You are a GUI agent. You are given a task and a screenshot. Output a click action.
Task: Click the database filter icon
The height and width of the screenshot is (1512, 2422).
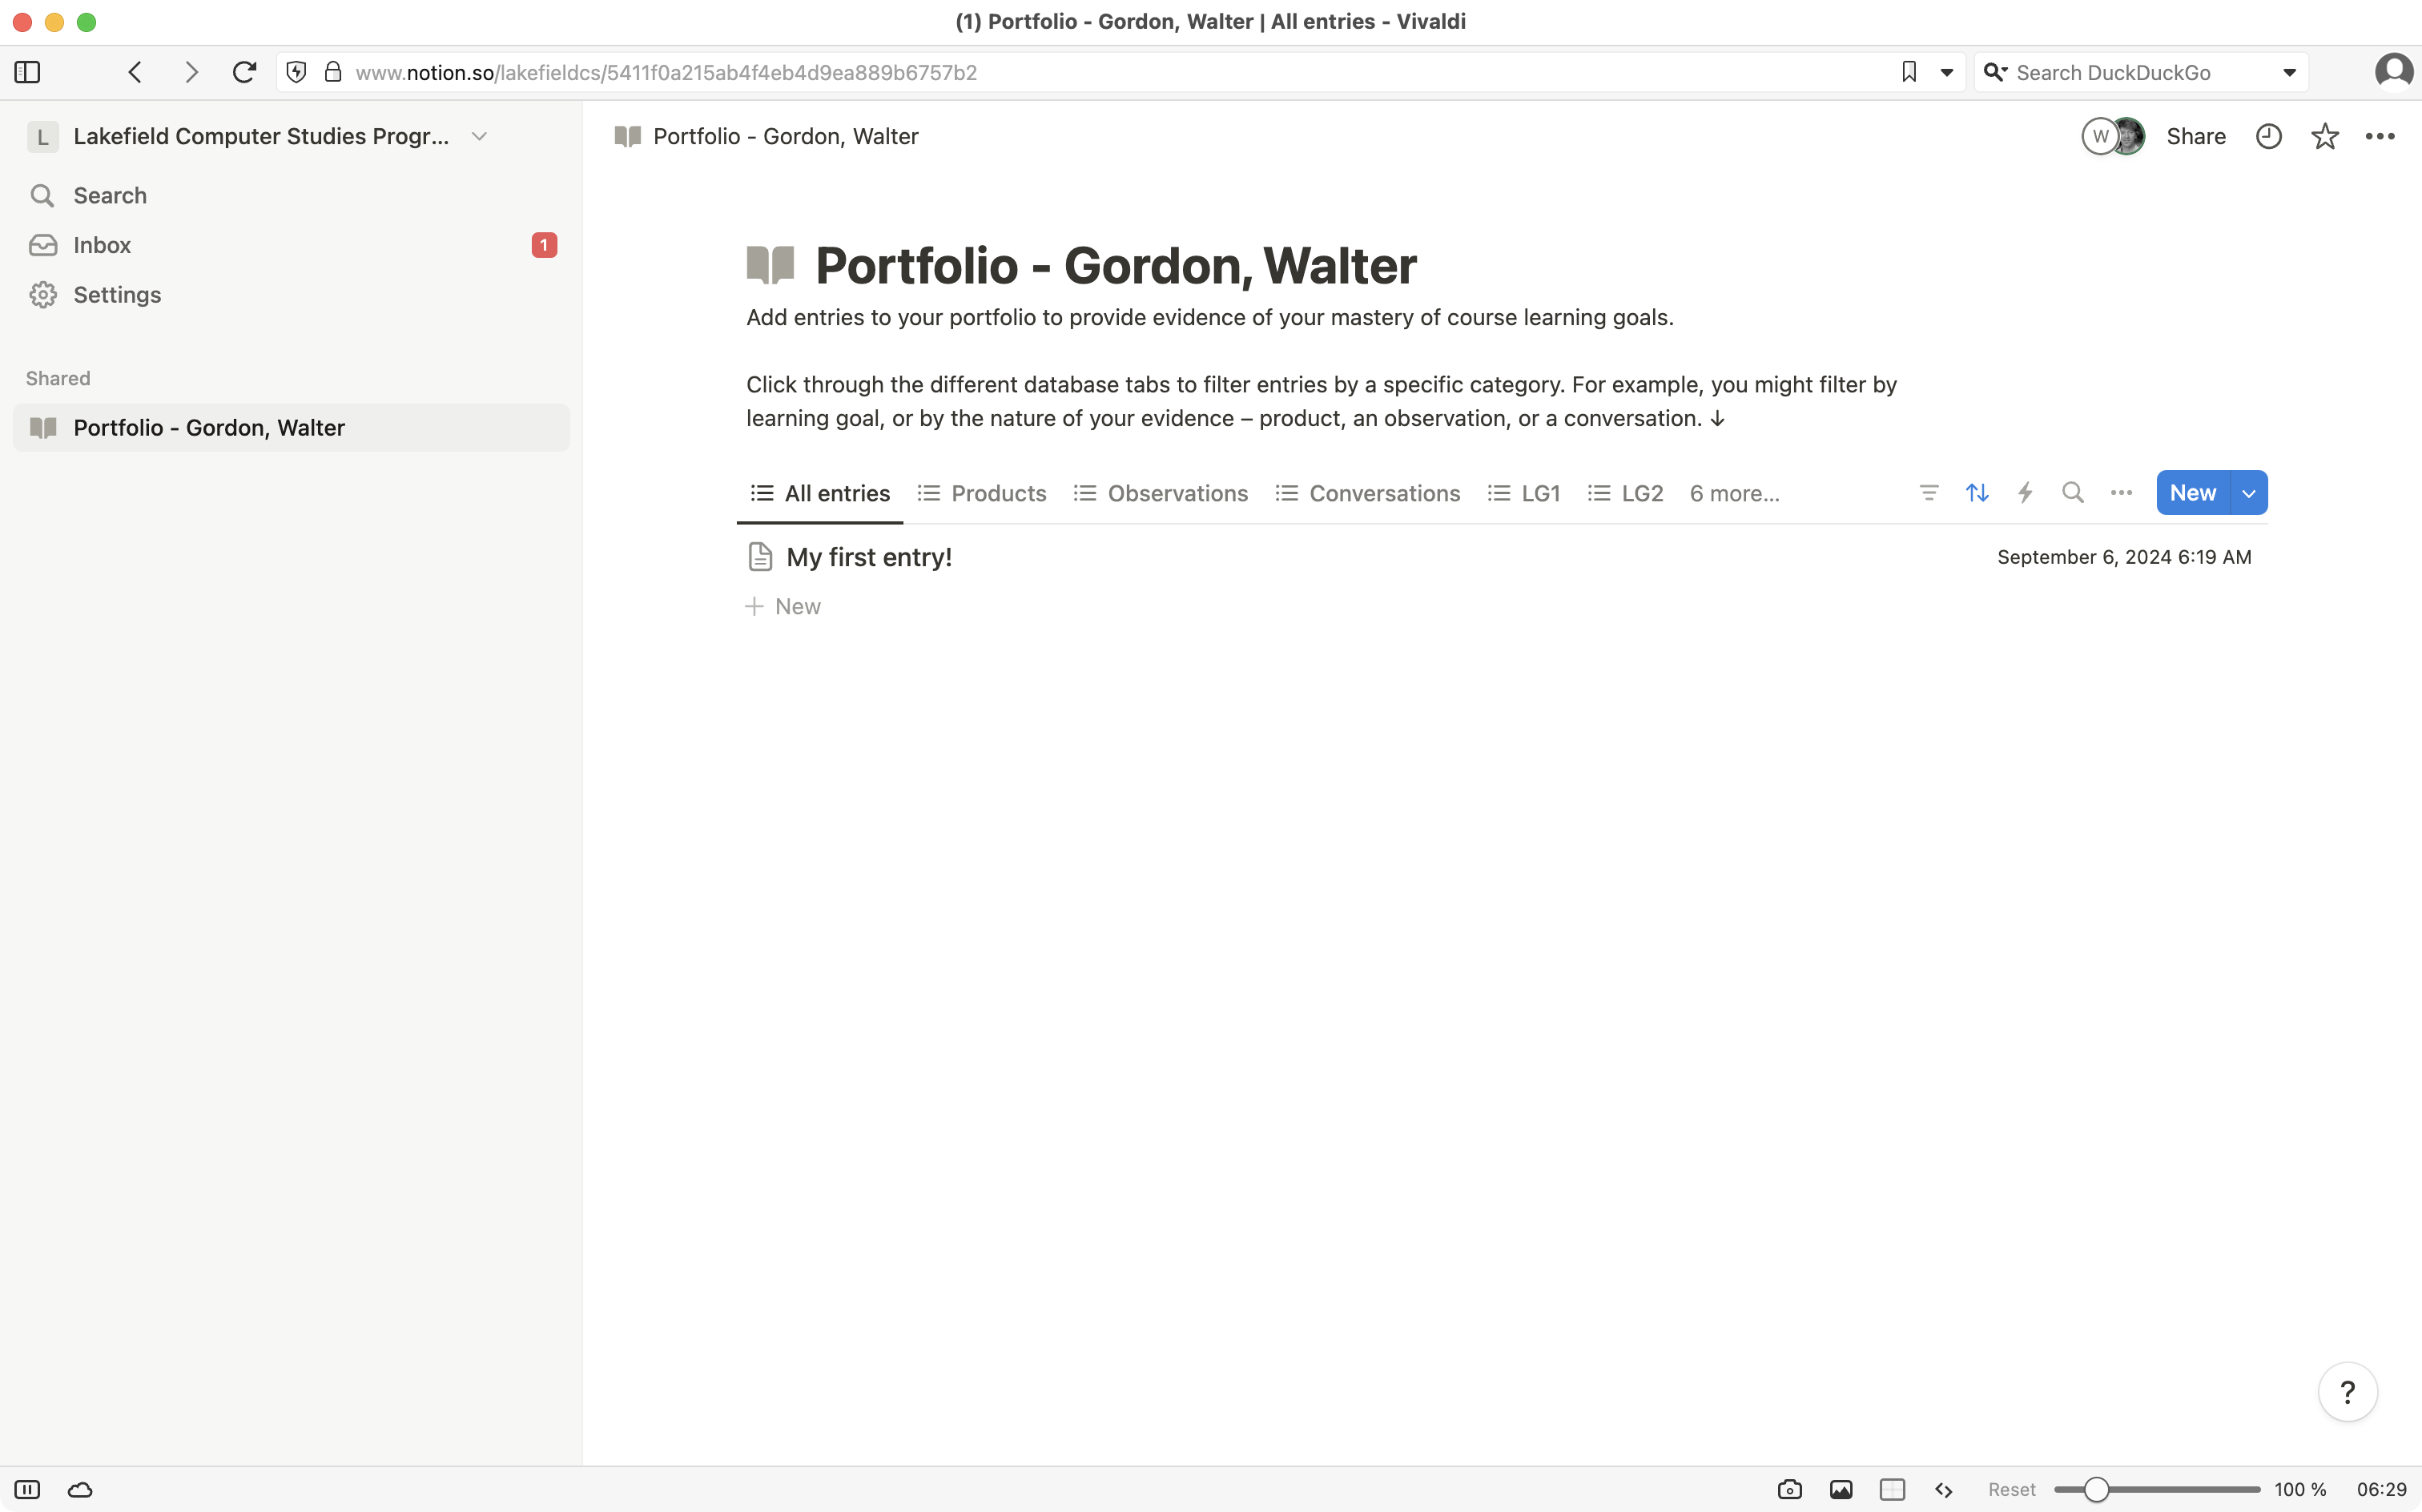tap(1929, 493)
